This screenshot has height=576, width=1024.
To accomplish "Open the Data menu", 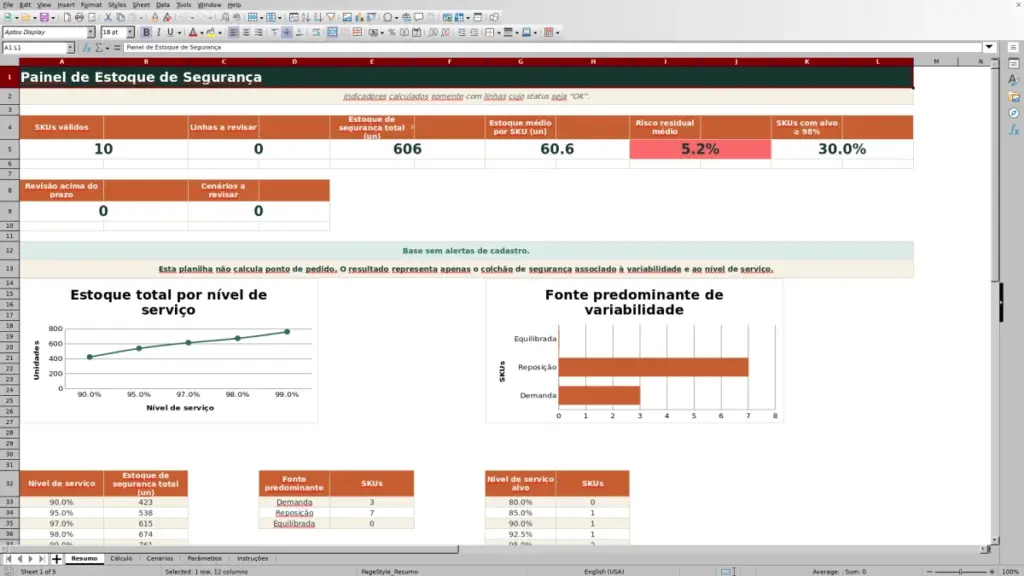I will coord(163,5).
